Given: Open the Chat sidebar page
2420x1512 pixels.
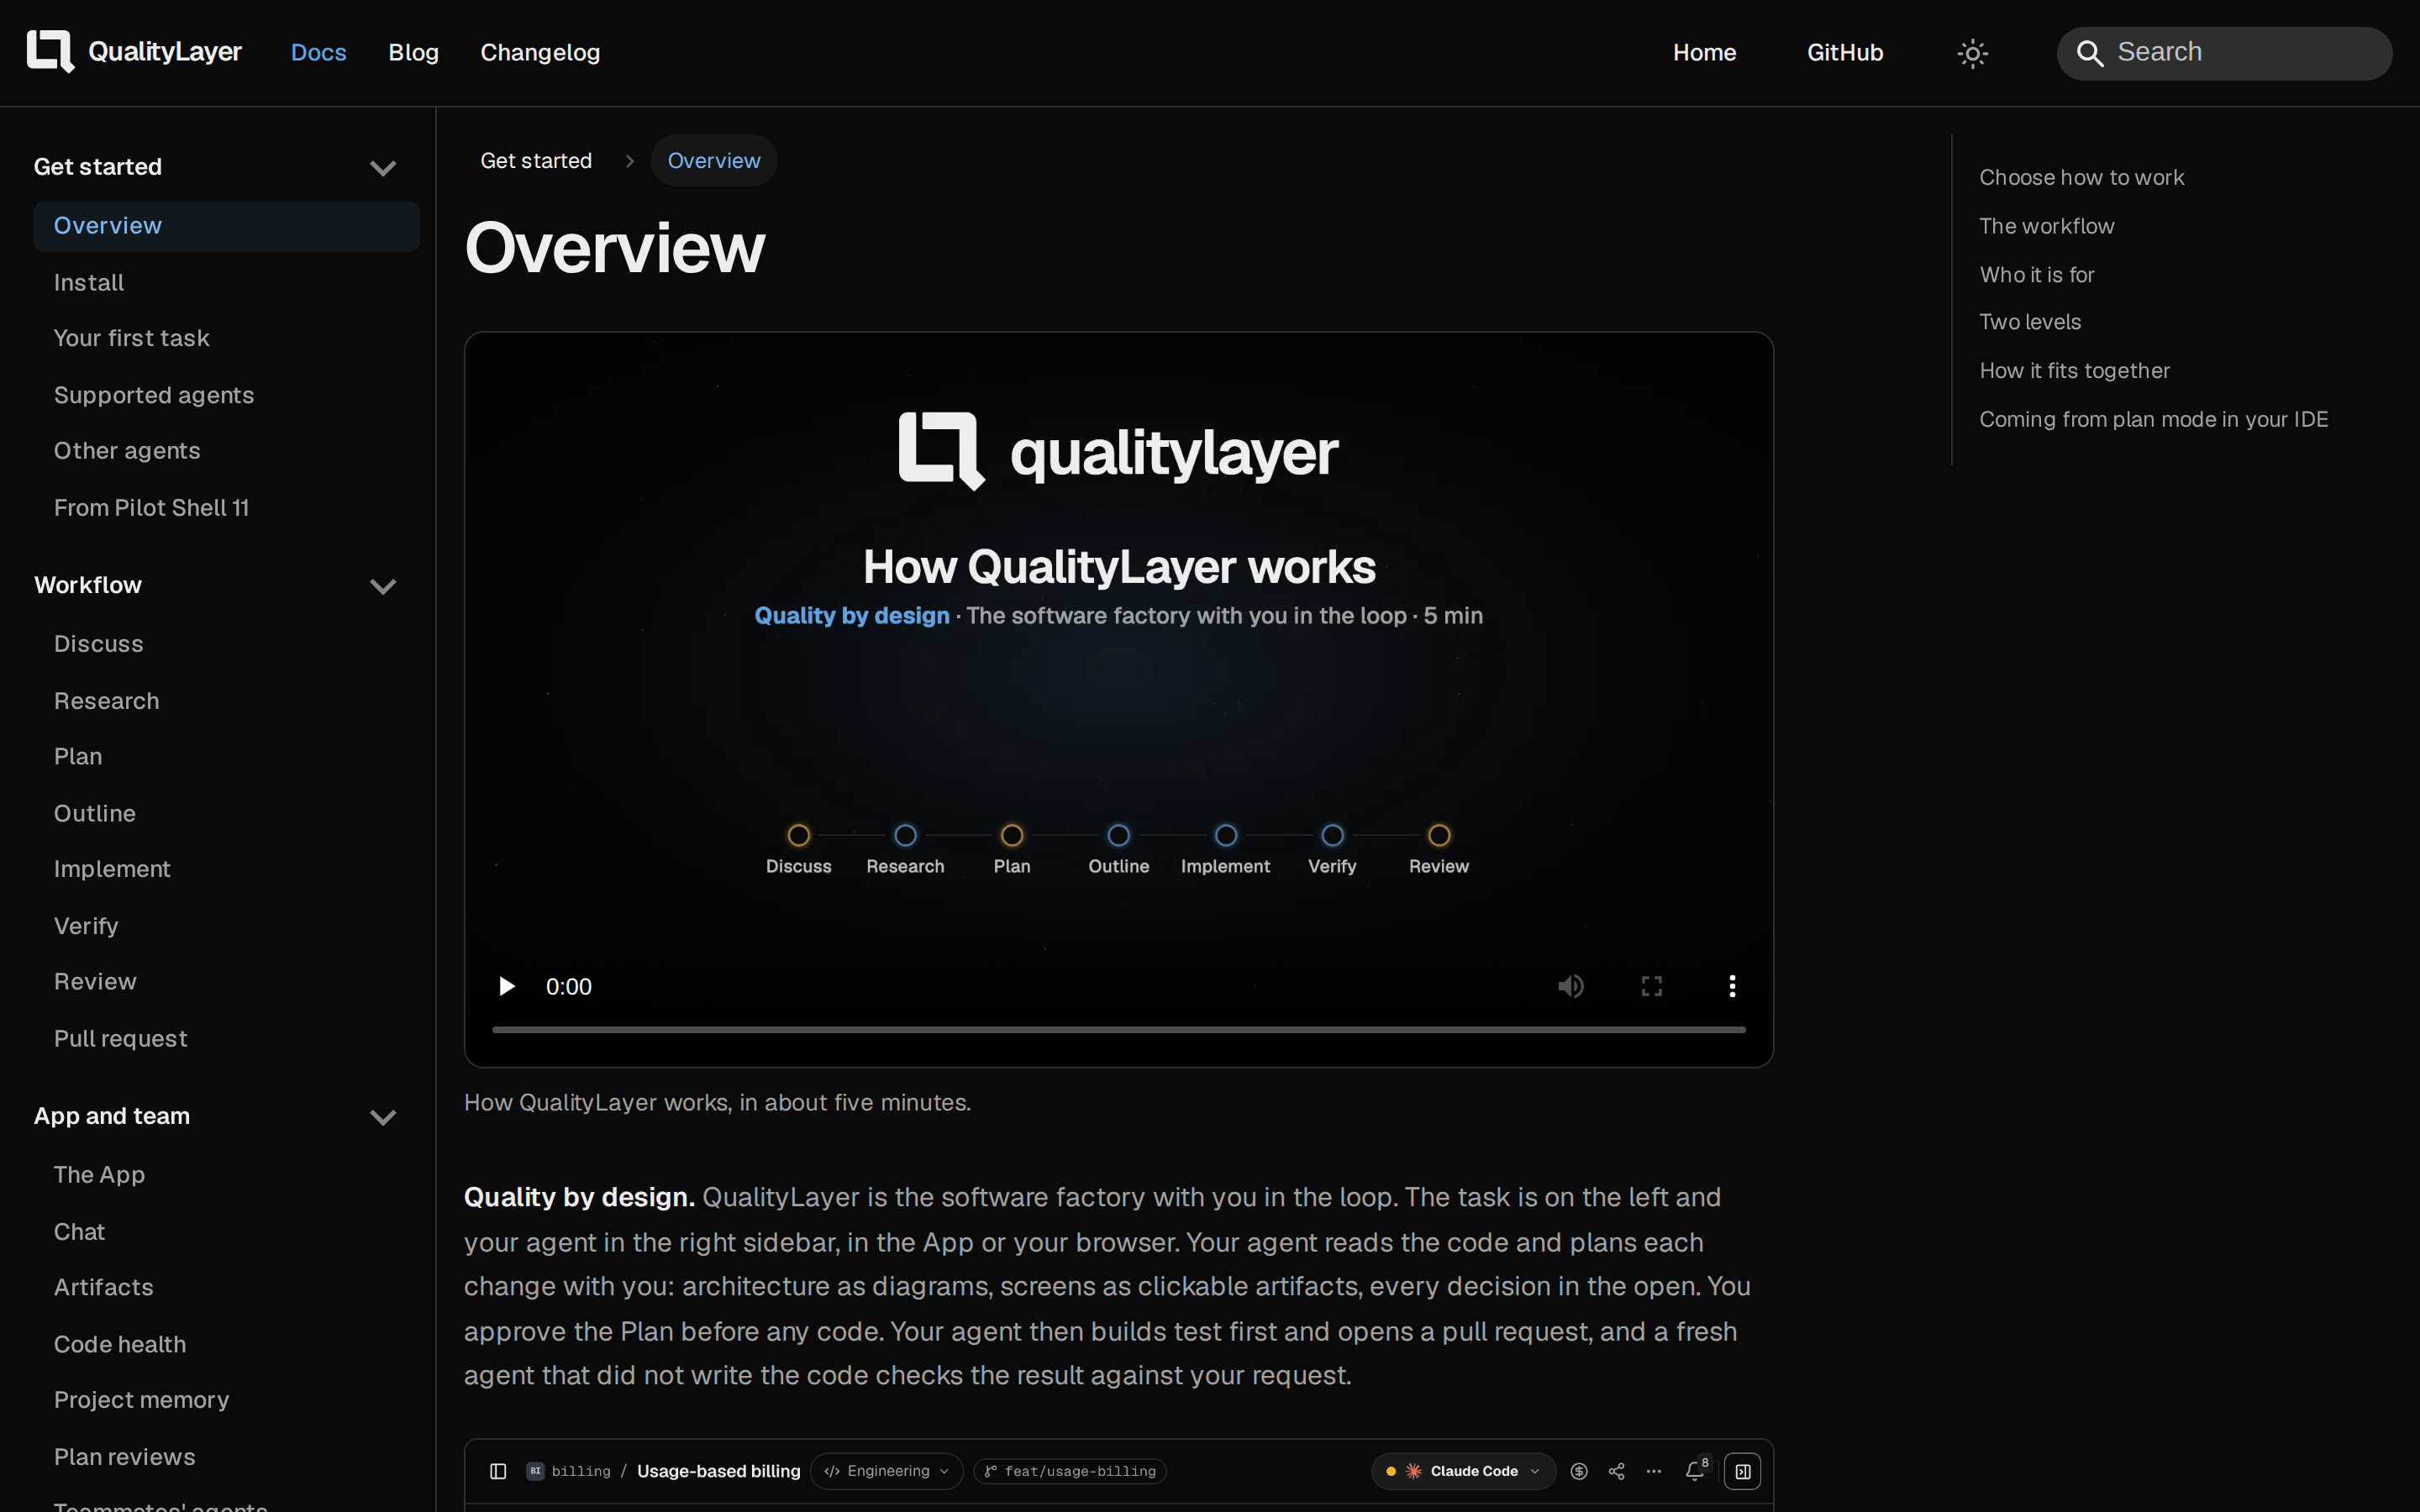Looking at the screenshot, I should click(79, 1232).
